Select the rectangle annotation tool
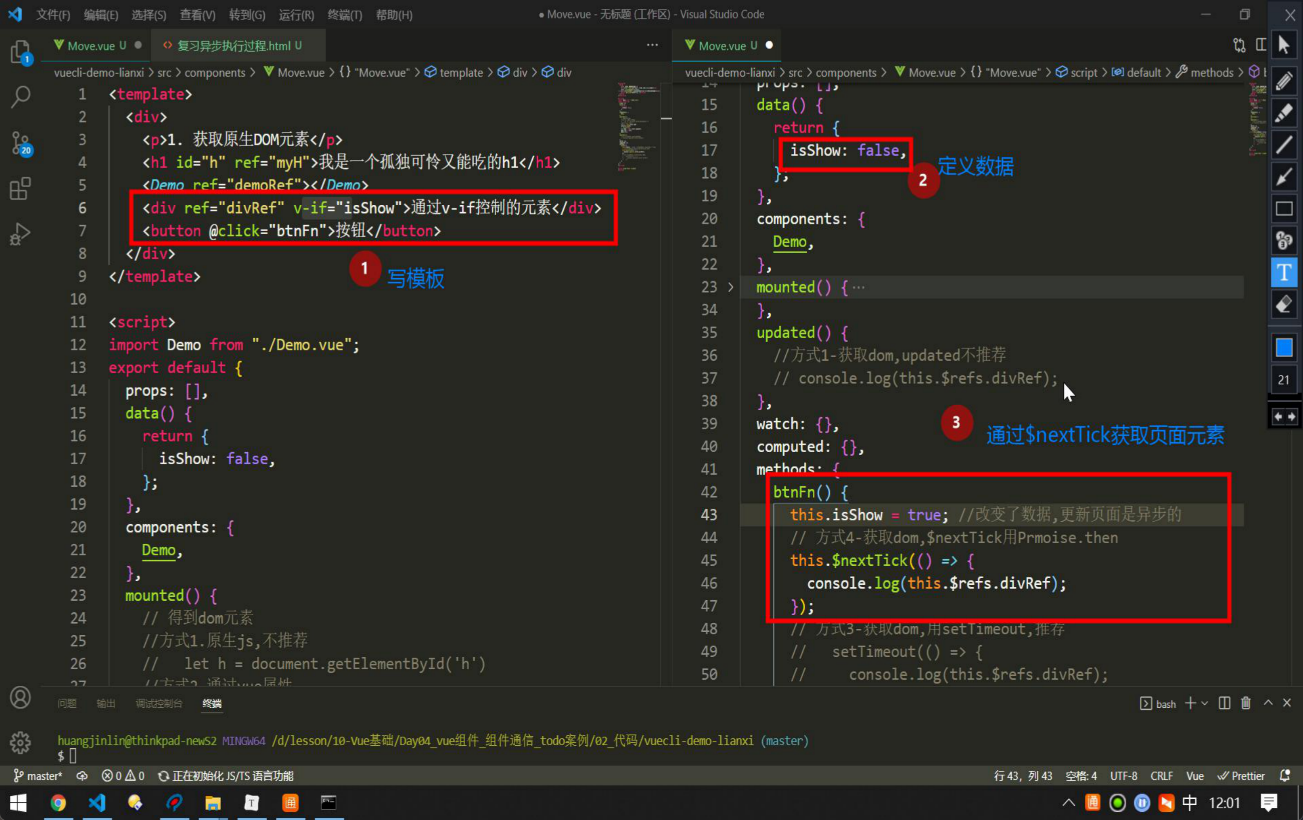1303x820 pixels. click(1285, 209)
